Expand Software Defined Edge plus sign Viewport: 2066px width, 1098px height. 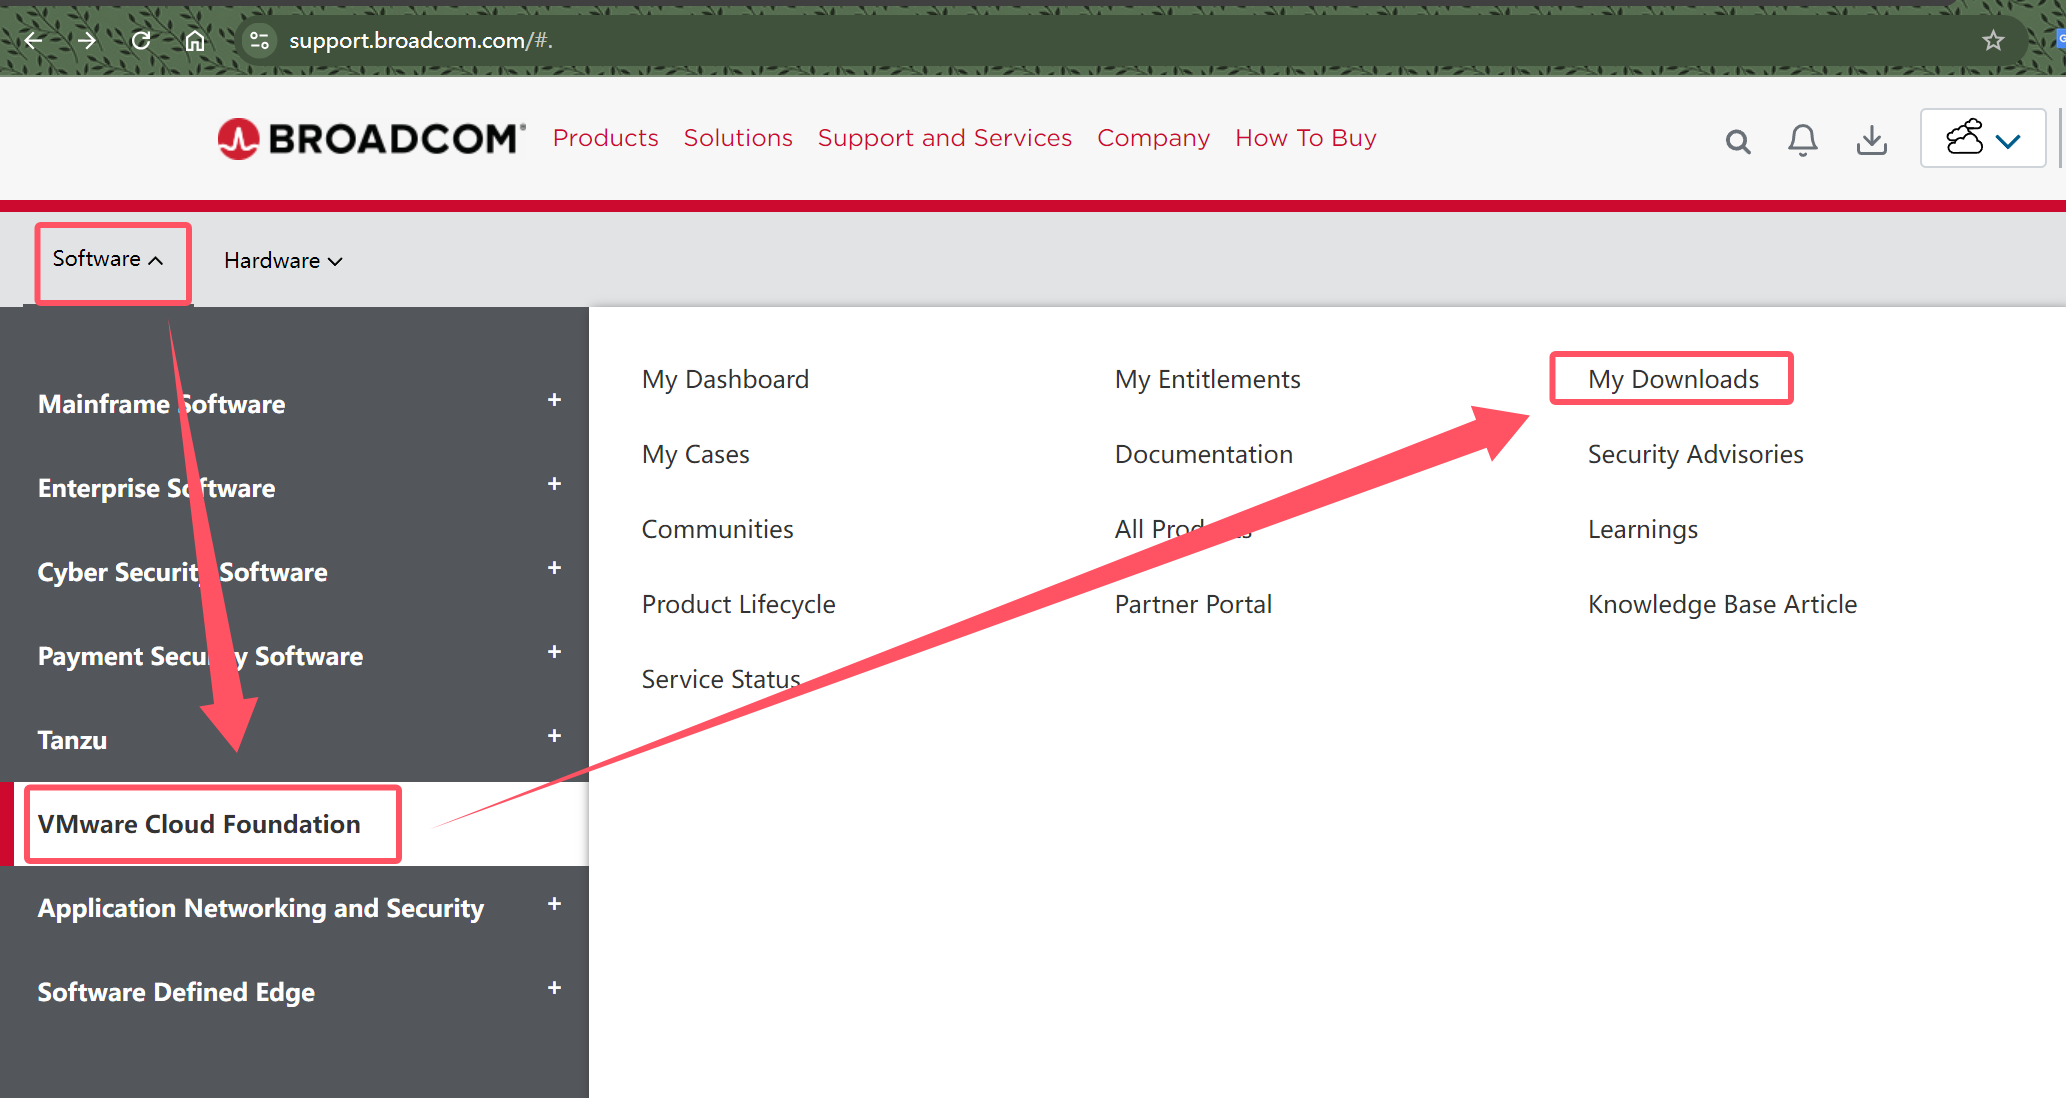554,988
